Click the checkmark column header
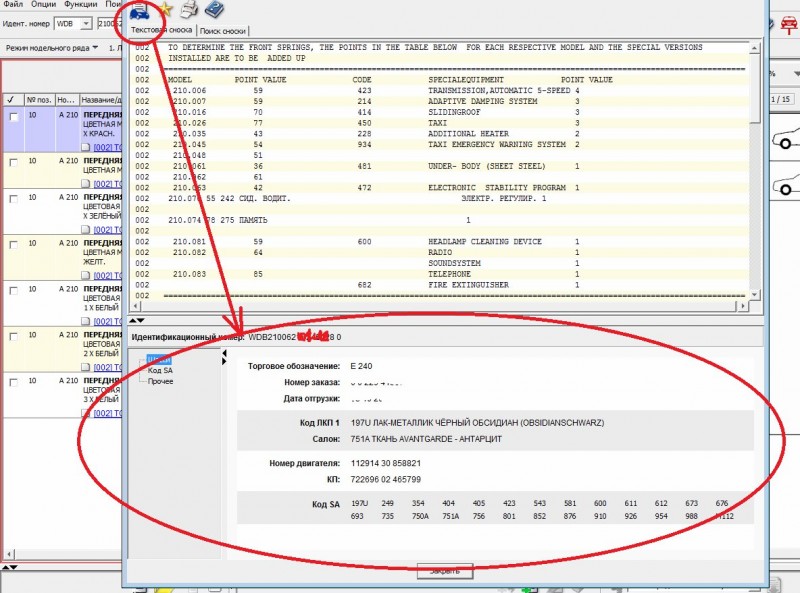The image size is (800, 593). pyautogui.click(x=11, y=100)
